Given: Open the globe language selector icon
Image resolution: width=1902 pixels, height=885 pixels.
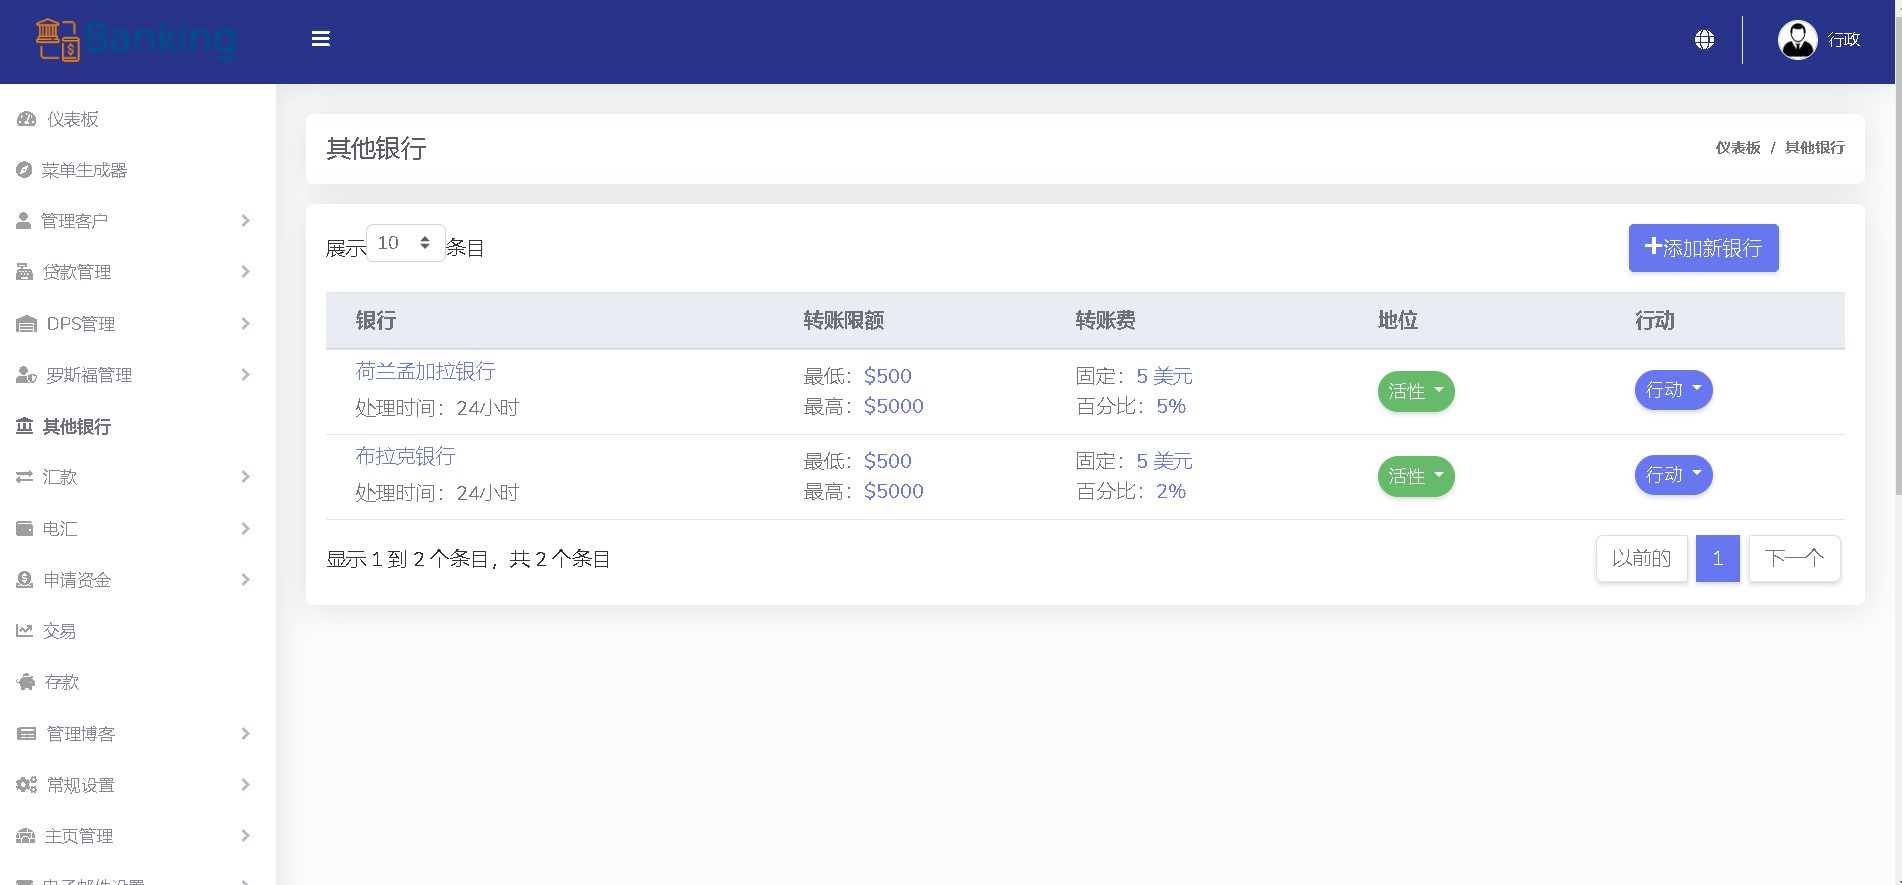Looking at the screenshot, I should (x=1704, y=40).
